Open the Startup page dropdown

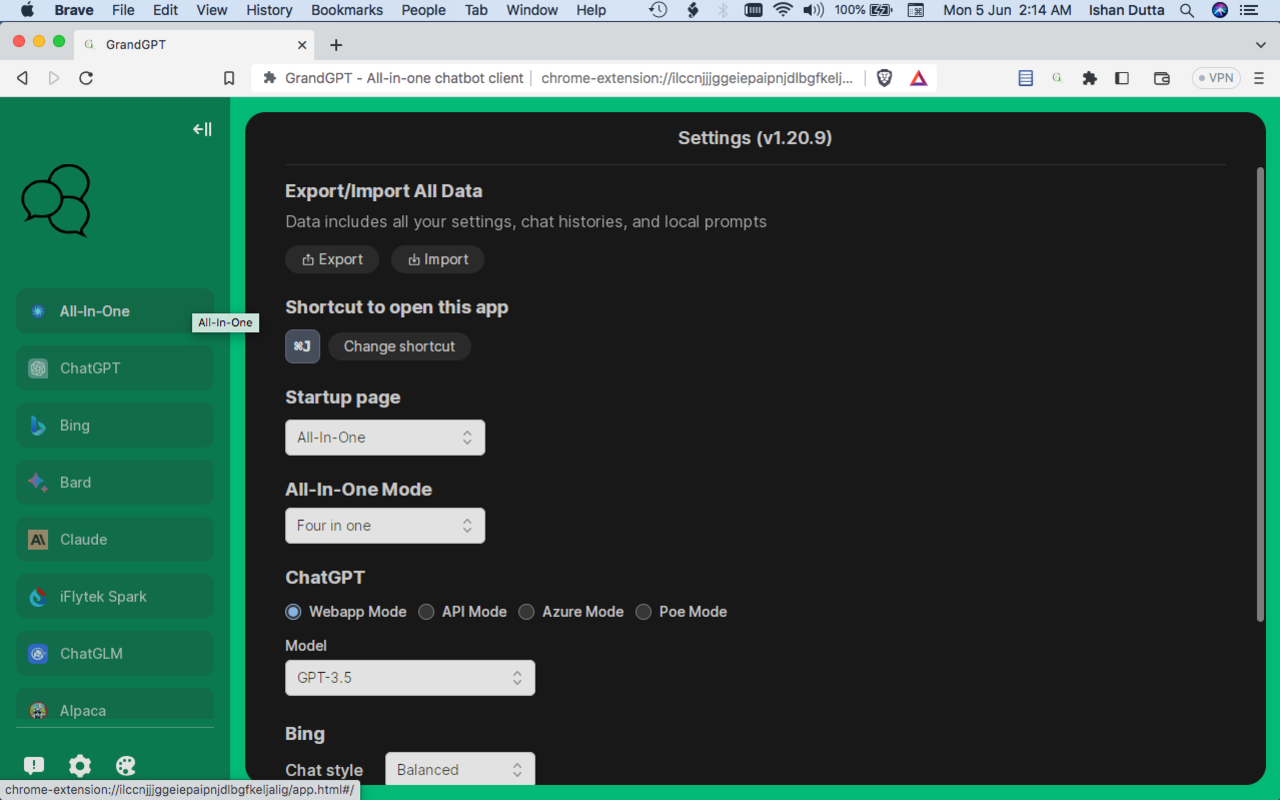pyautogui.click(x=385, y=437)
